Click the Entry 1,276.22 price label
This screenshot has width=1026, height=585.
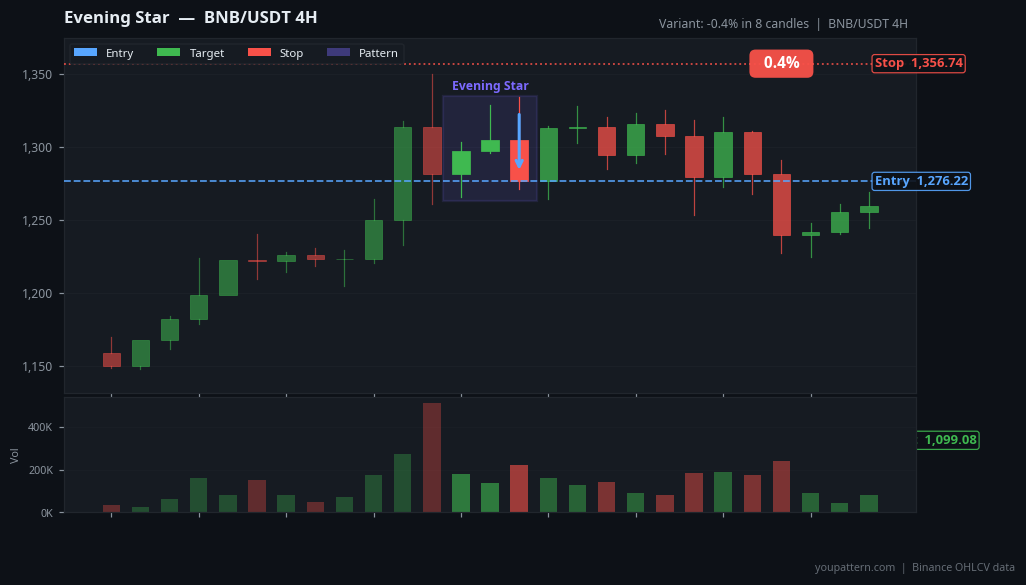tap(921, 181)
